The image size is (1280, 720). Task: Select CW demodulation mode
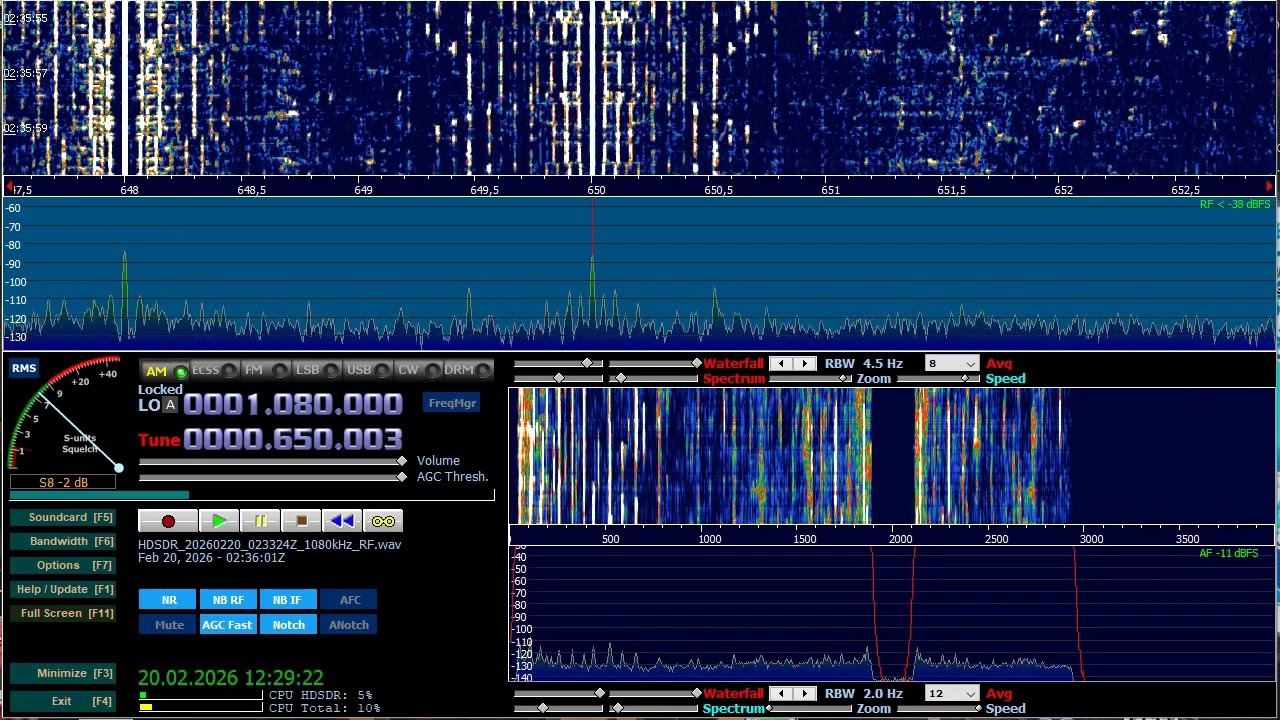pyautogui.click(x=417, y=371)
